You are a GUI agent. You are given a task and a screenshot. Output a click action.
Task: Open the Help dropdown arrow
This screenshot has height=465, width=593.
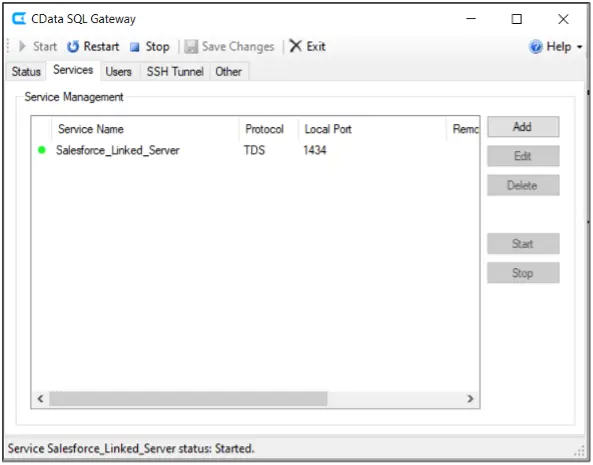(x=579, y=47)
